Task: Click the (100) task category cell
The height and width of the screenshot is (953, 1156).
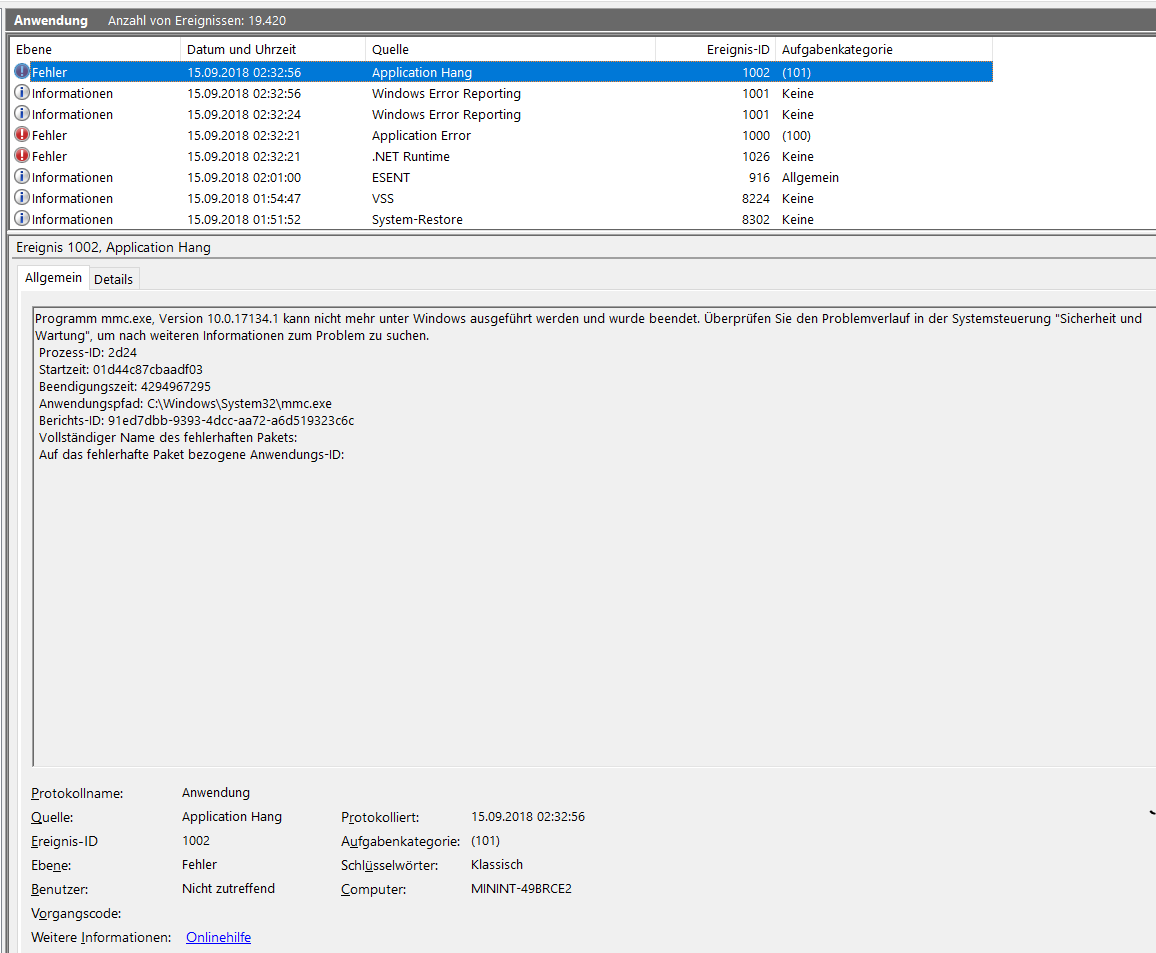Action: point(796,136)
